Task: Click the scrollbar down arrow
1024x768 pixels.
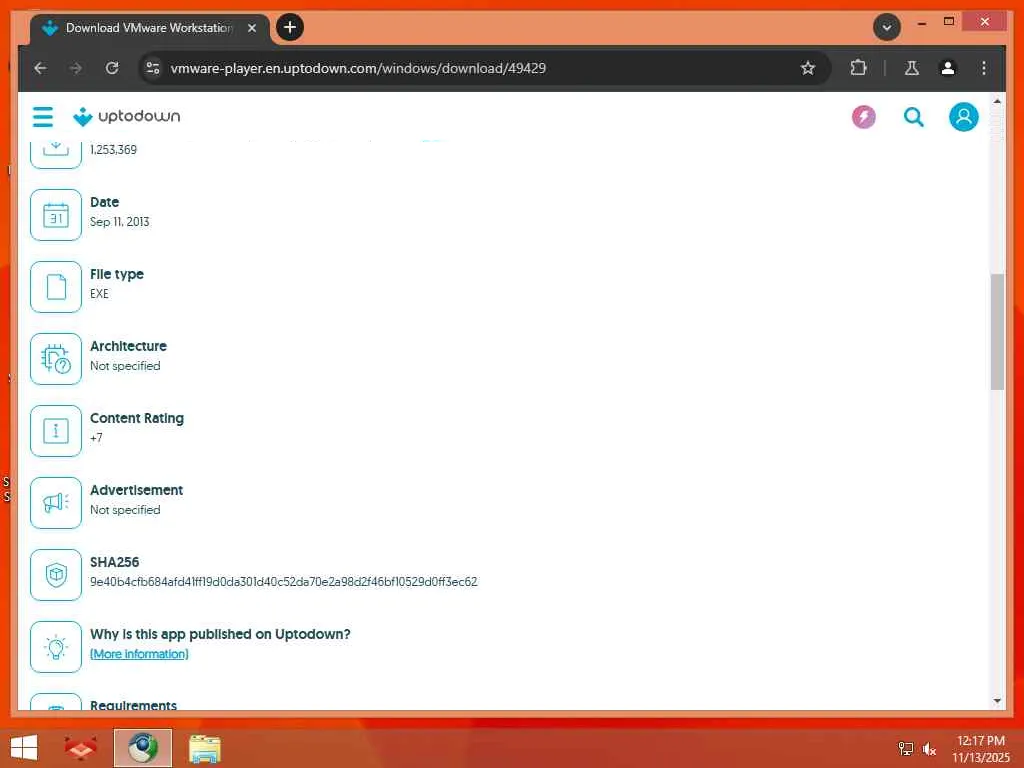Action: tap(997, 701)
